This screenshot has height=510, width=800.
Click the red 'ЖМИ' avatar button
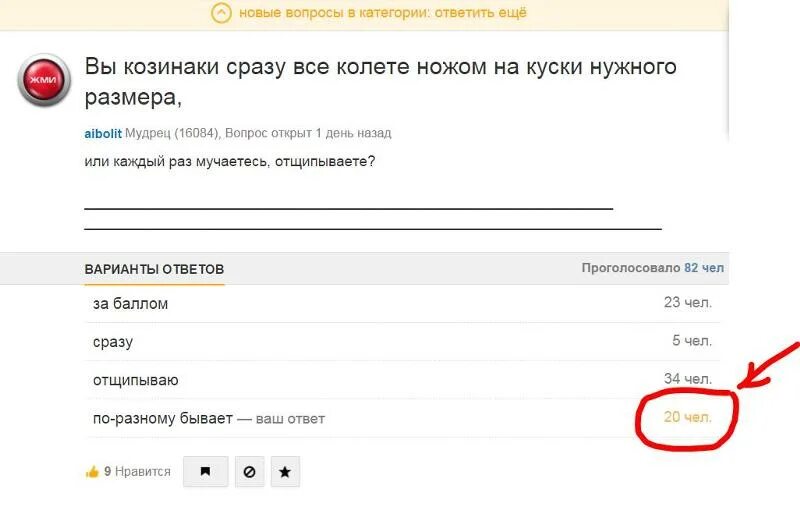(44, 80)
